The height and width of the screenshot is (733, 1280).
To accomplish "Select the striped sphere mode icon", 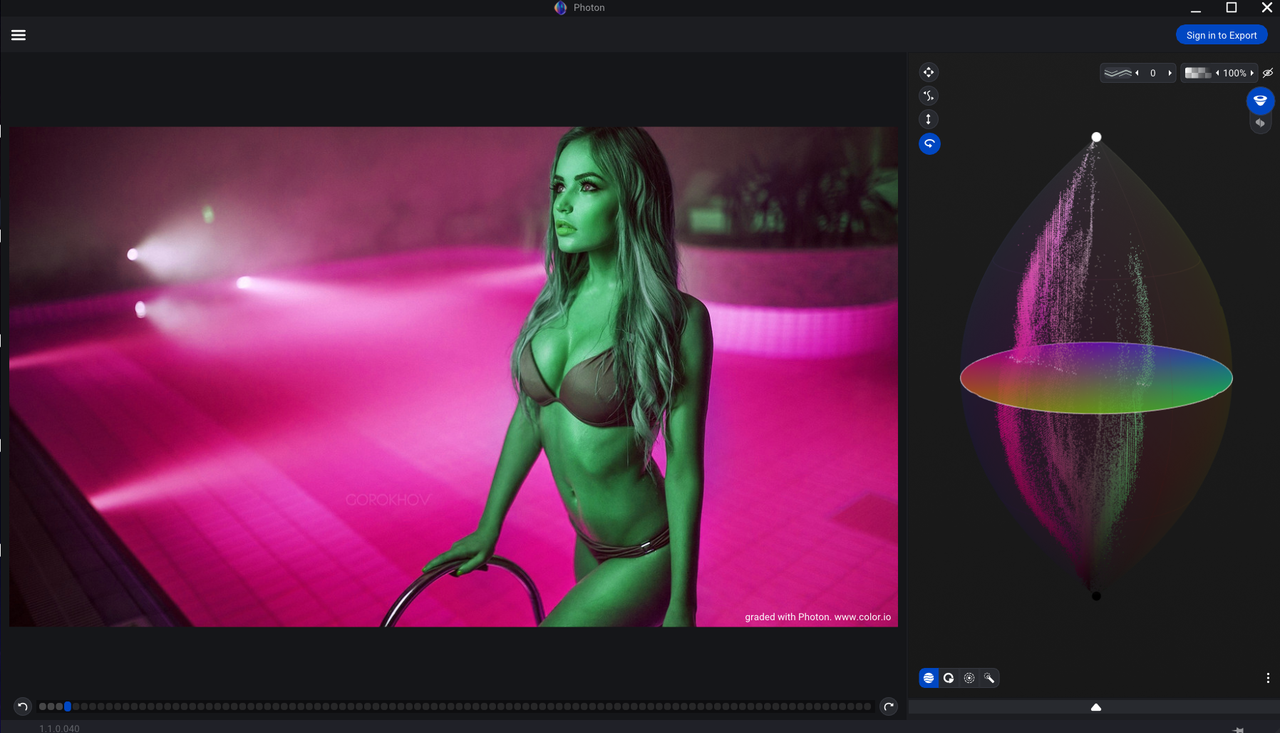I will coord(929,678).
